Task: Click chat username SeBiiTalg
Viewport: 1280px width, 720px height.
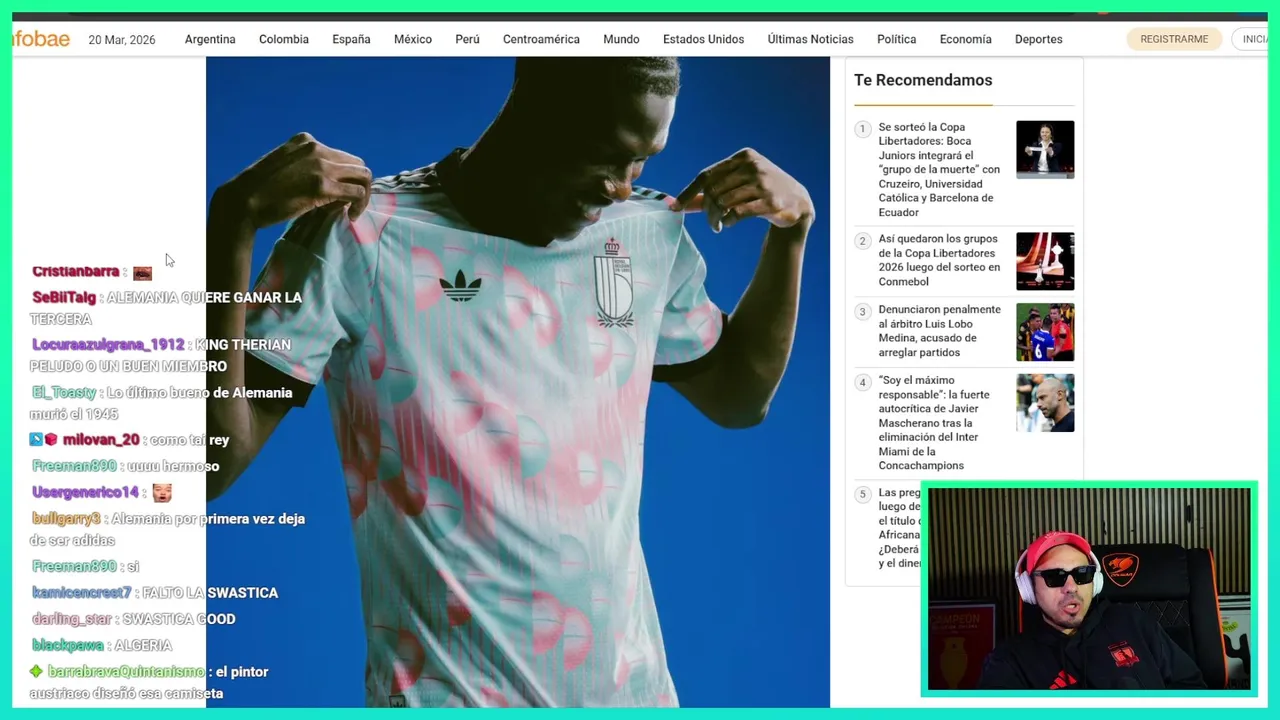Action: [64, 298]
